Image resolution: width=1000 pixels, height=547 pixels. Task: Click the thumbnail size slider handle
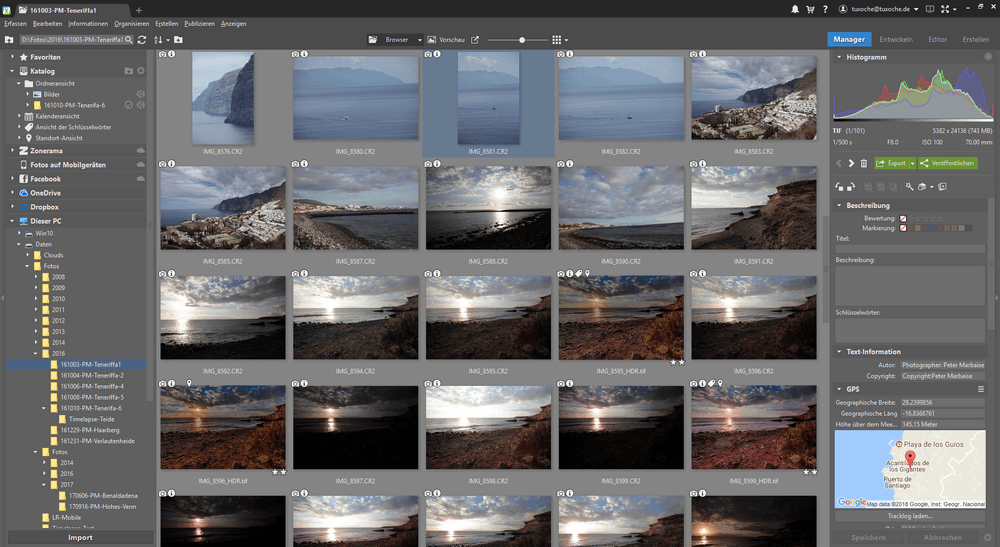[522, 40]
